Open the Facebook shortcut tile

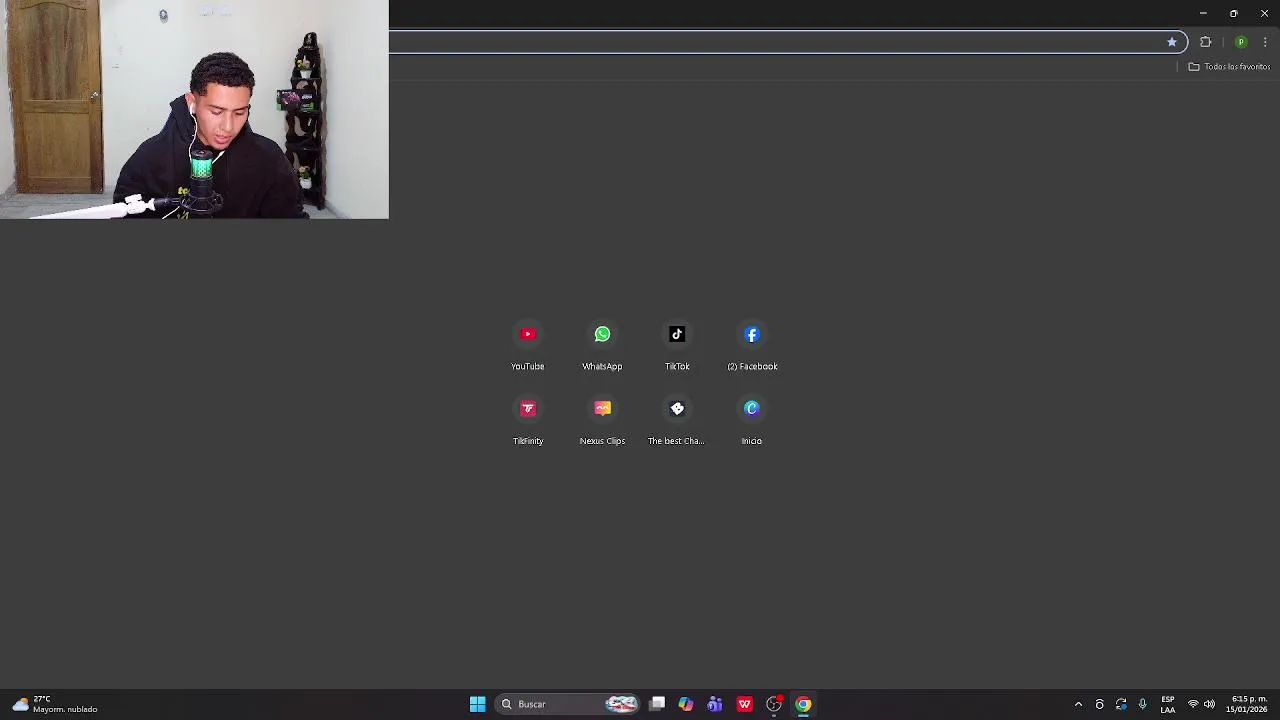pos(752,346)
